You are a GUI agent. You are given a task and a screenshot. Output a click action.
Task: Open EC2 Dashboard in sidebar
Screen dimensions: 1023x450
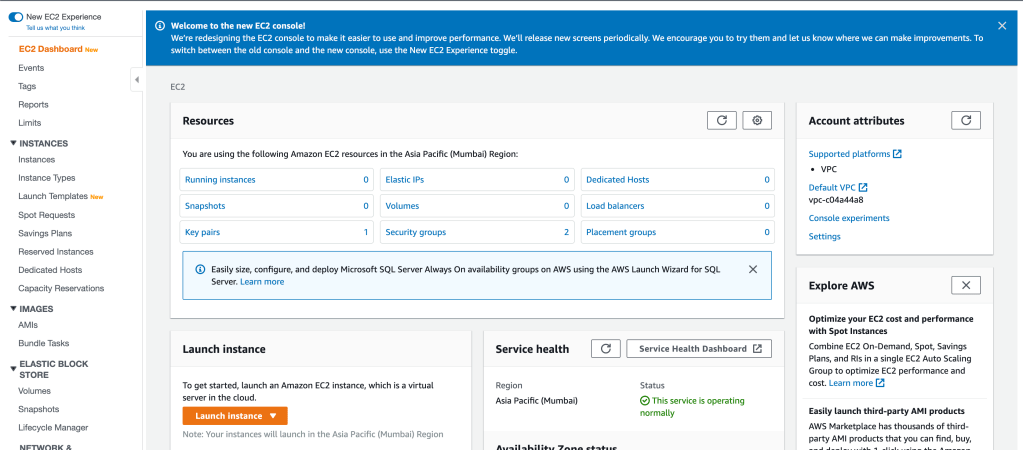pos(50,49)
